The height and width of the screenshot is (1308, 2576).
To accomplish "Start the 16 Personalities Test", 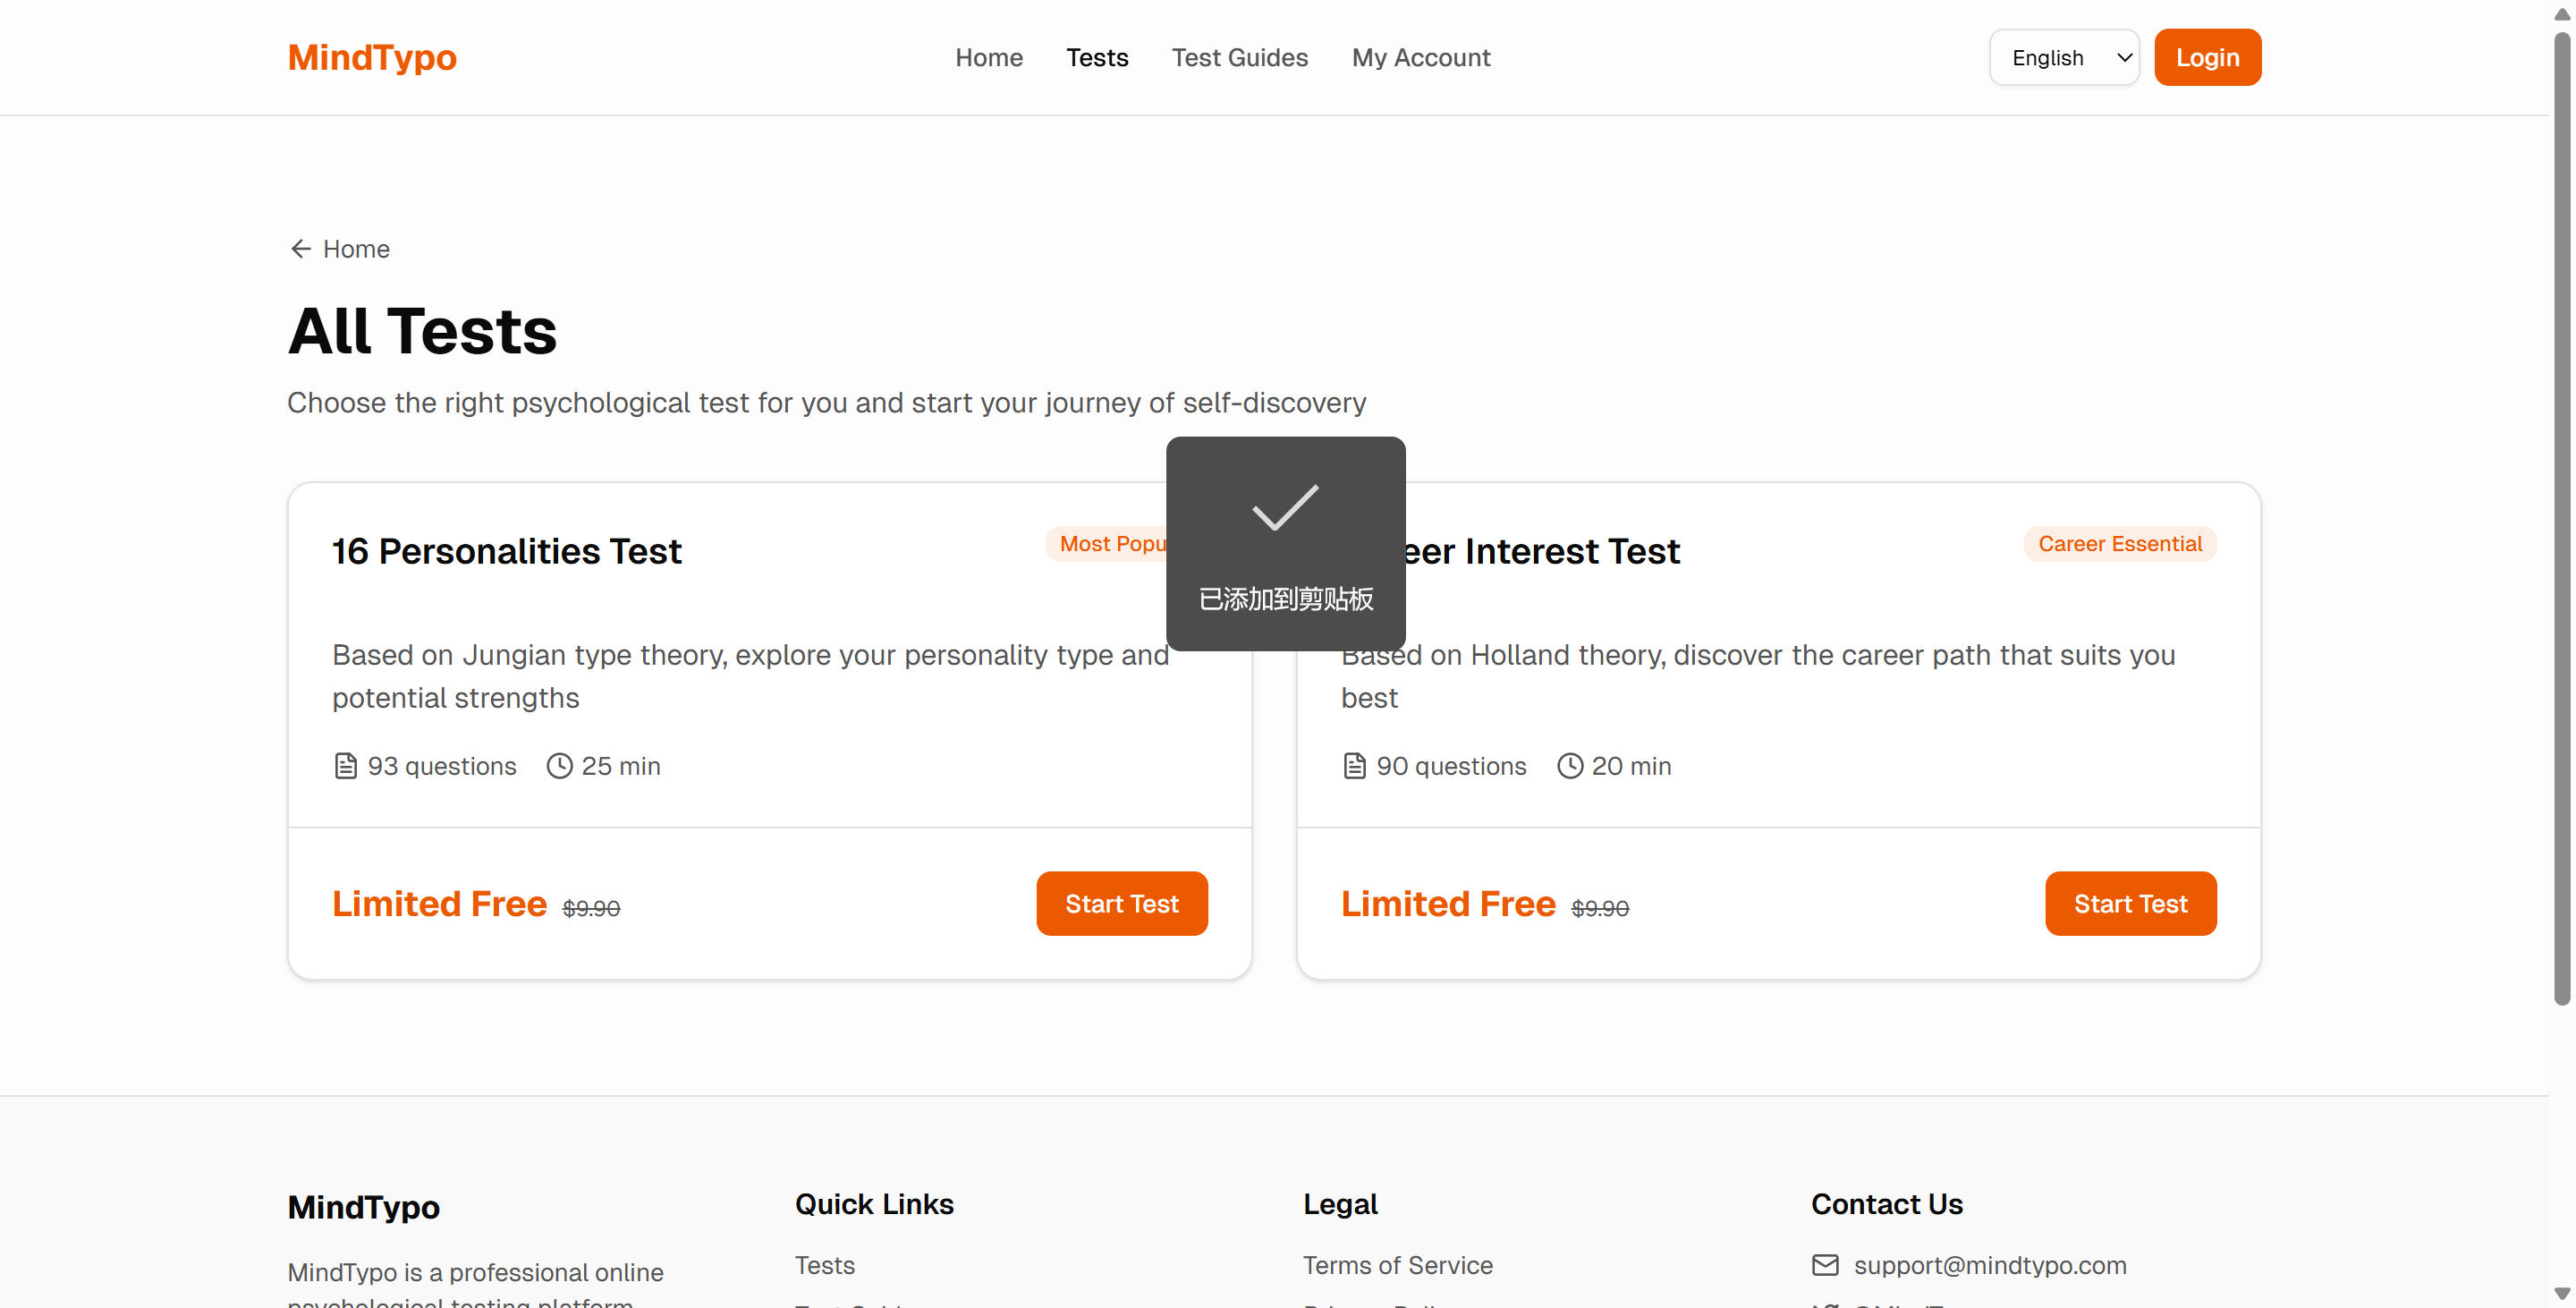I will (x=1121, y=903).
